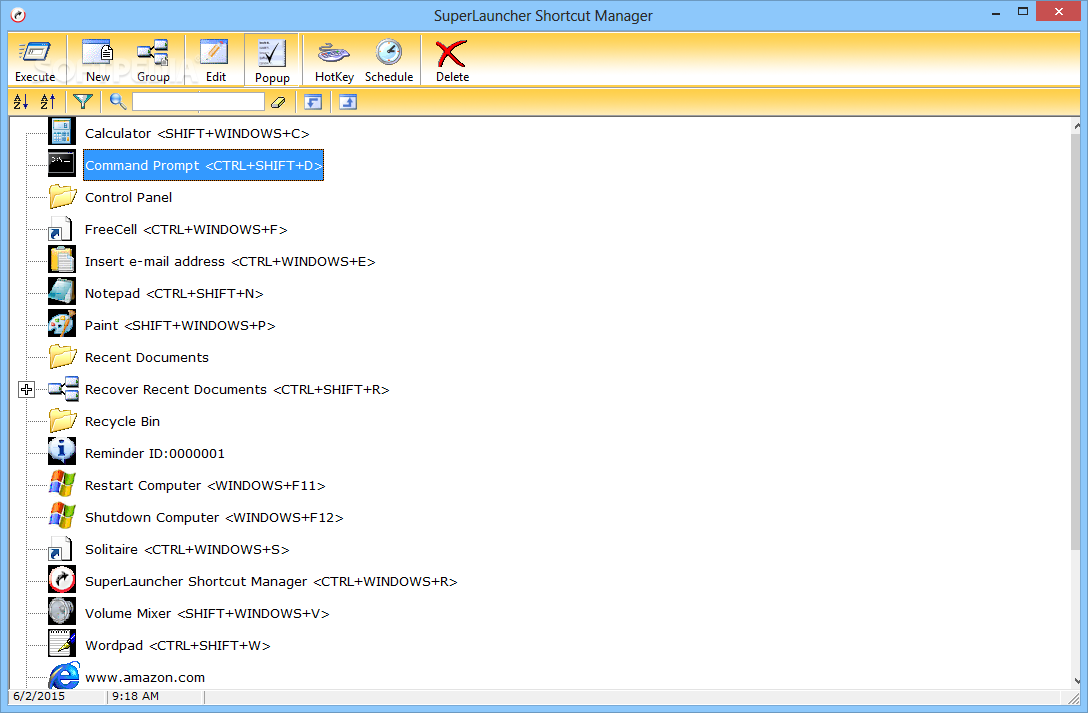Select the Volume Mixer <SHIFT+WINDOWS+V> entry
The image size is (1088, 713).
click(x=207, y=613)
